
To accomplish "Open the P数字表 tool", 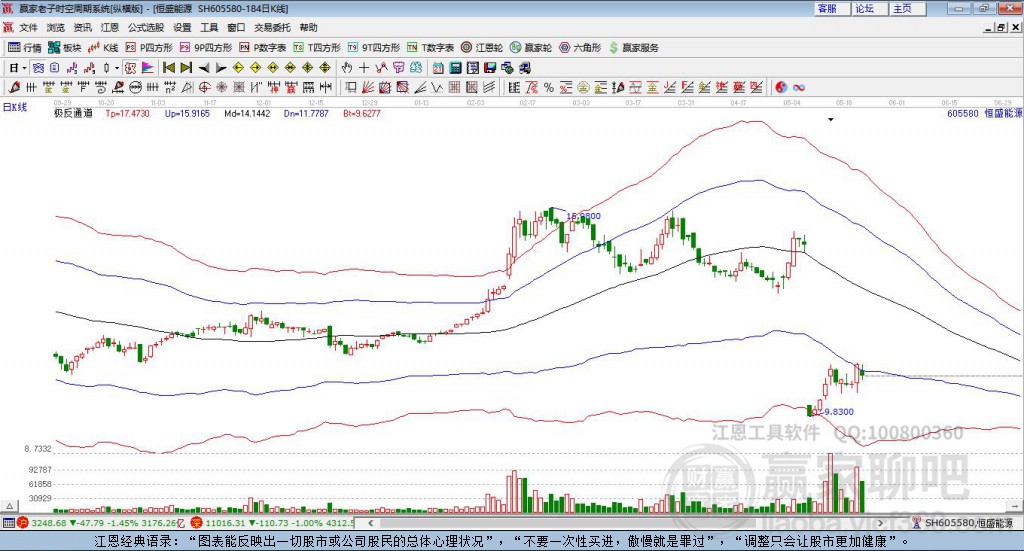I will pos(263,48).
